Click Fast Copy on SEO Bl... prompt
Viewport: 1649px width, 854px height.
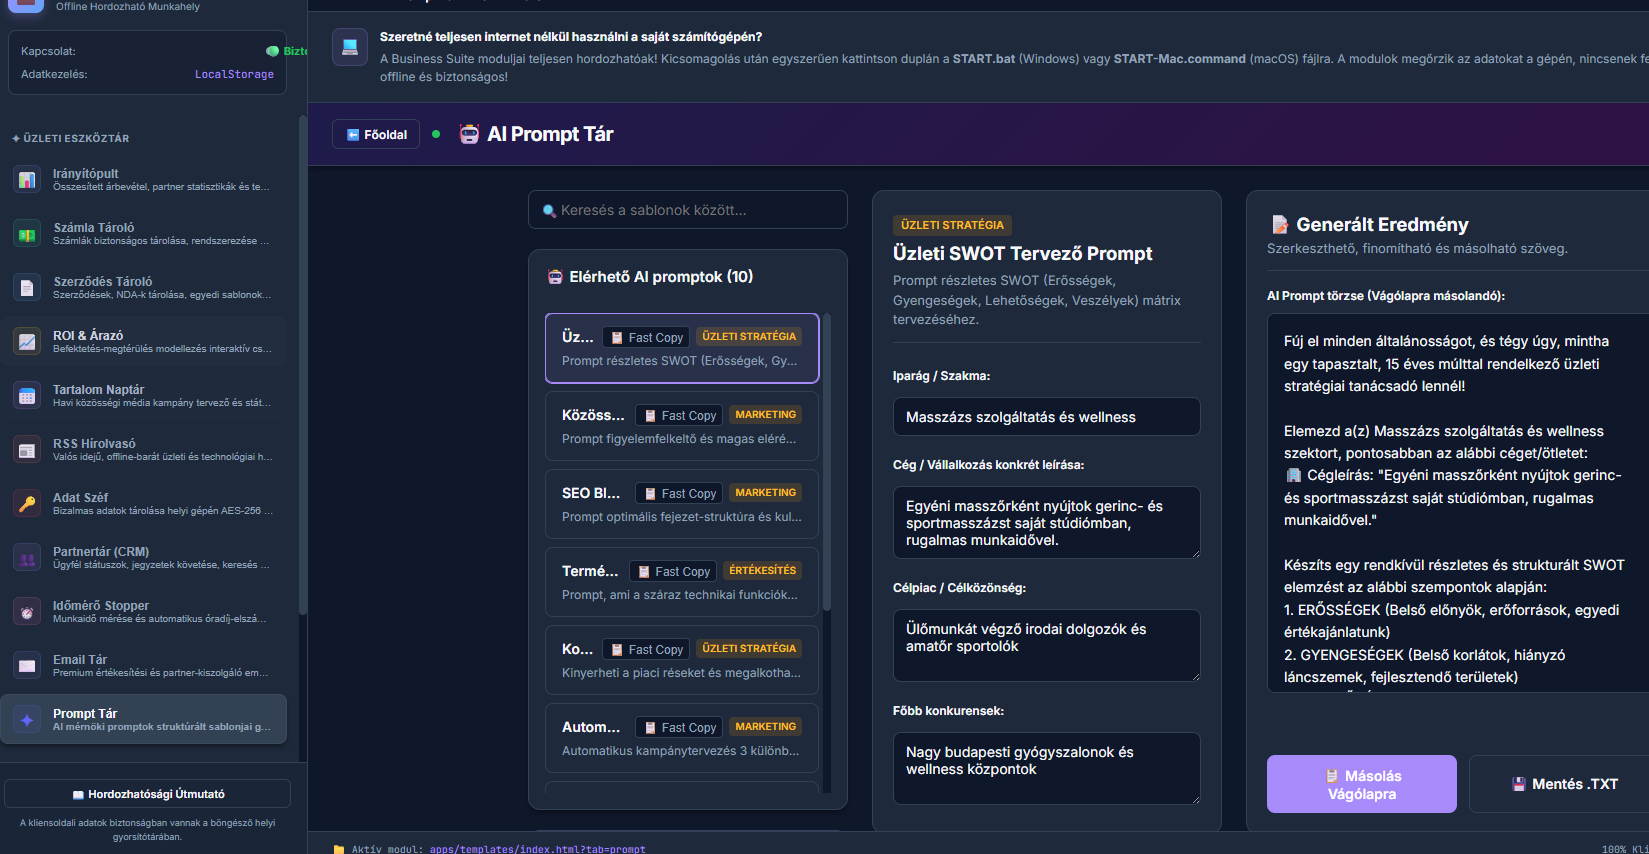[x=680, y=493]
